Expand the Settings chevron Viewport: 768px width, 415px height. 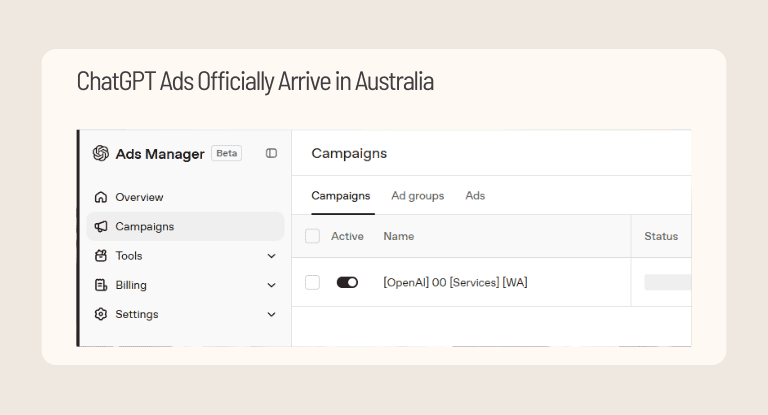[x=271, y=315]
